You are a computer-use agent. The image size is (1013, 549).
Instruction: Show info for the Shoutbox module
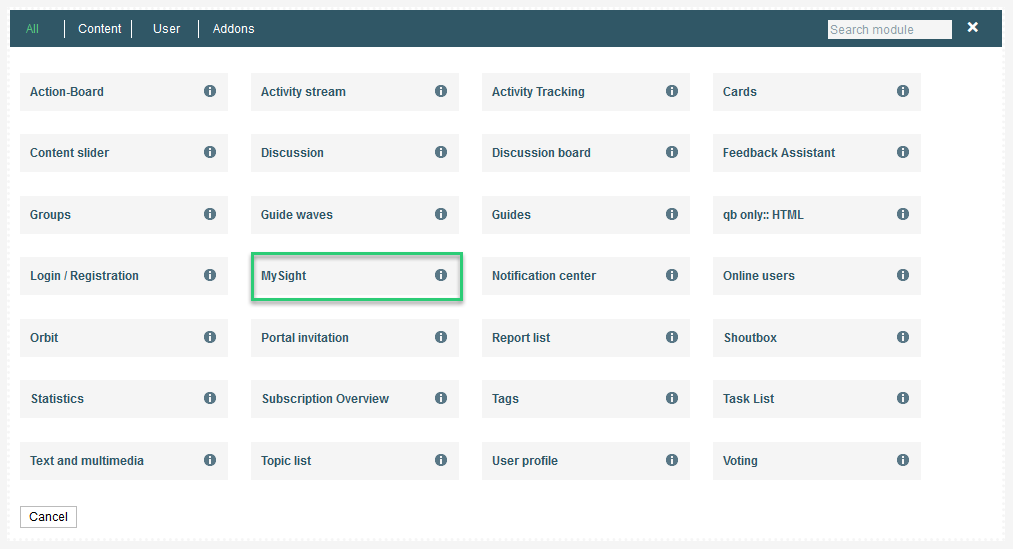coord(903,337)
